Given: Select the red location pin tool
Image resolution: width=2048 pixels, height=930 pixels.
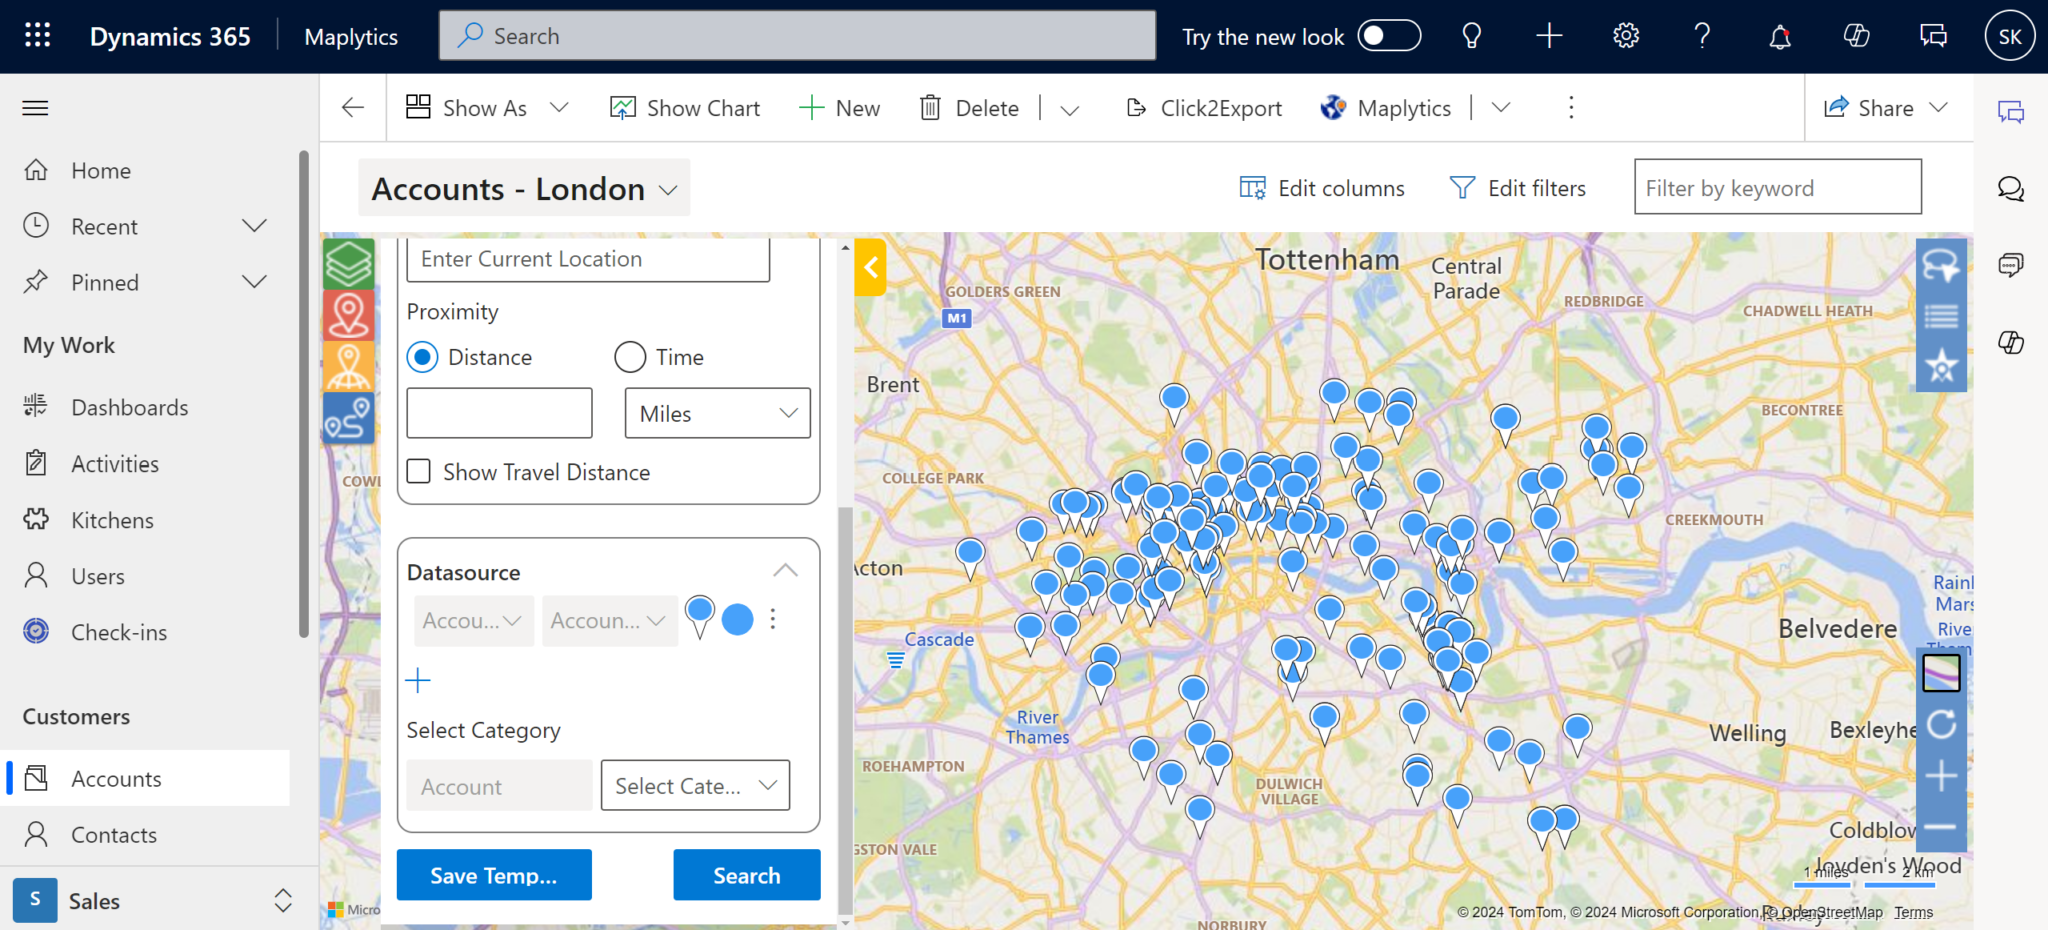Looking at the screenshot, I should [x=348, y=314].
